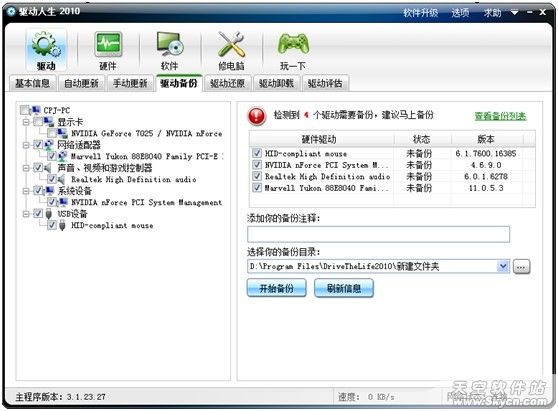Open the 玩一下 gamepad icon
Screen dimensions: 558x411
(293, 44)
